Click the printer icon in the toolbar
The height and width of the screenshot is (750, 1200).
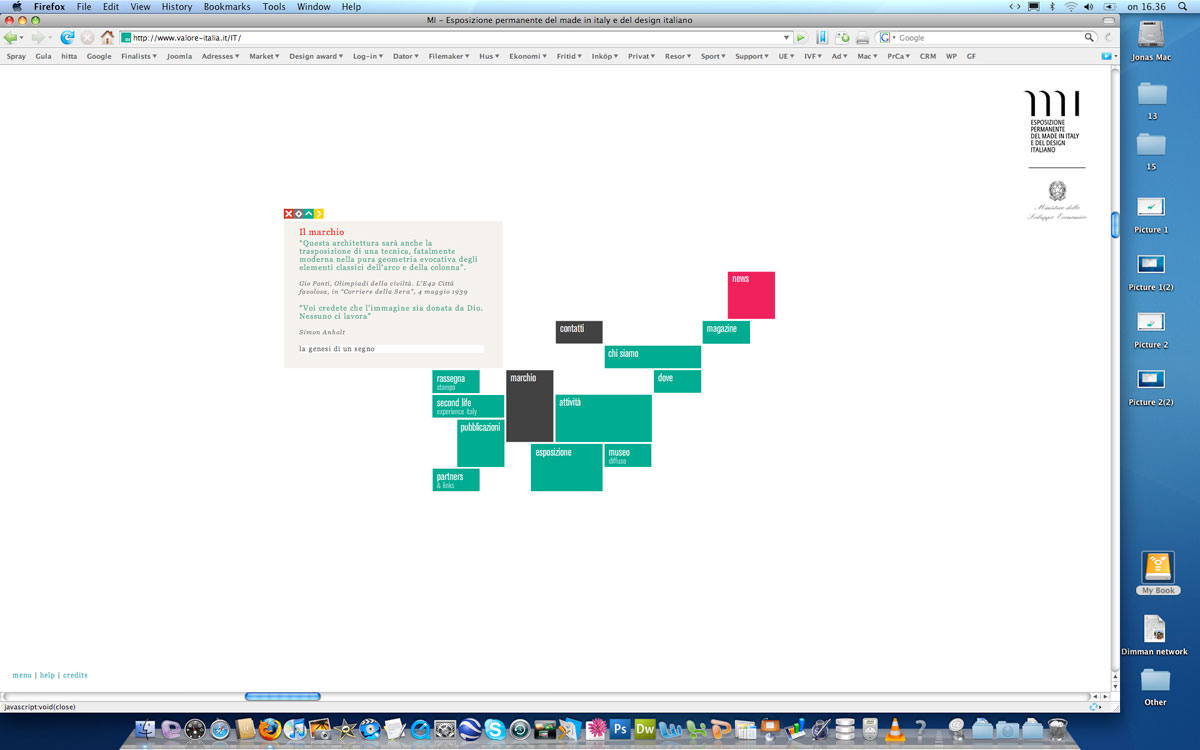click(x=862, y=38)
